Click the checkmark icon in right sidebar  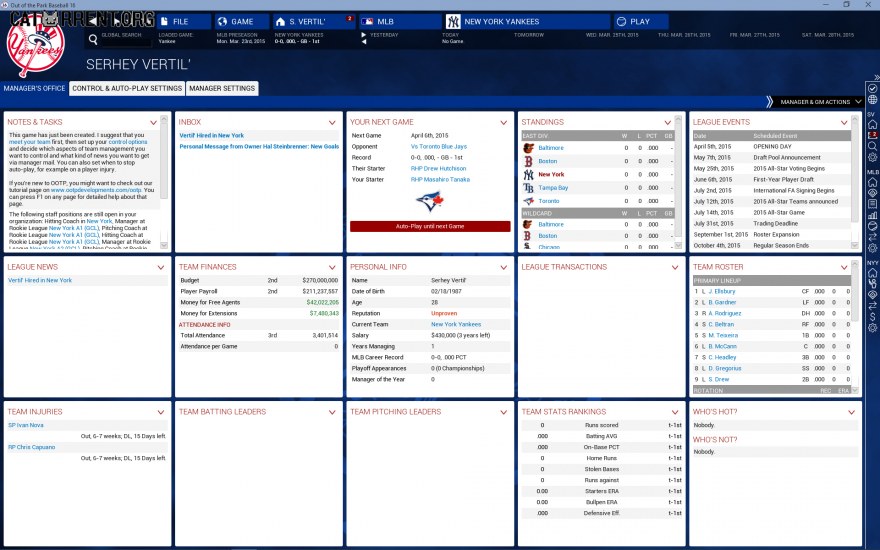[872, 89]
